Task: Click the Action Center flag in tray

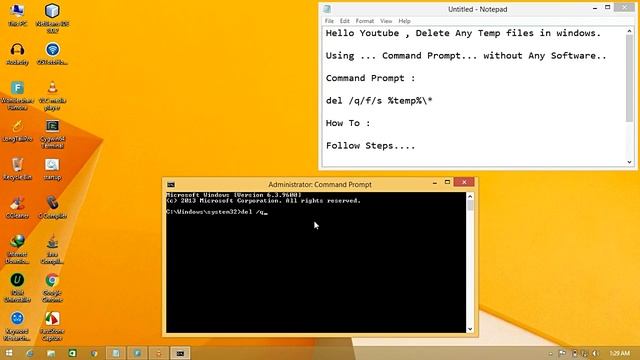Action: point(562,353)
